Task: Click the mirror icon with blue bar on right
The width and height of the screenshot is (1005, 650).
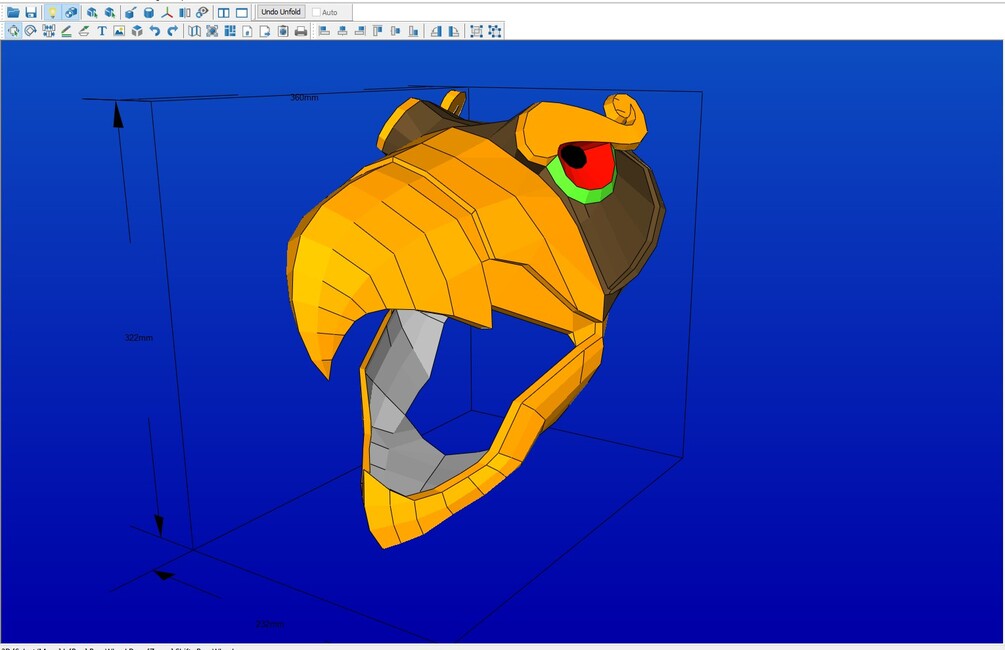Action: click(436, 31)
